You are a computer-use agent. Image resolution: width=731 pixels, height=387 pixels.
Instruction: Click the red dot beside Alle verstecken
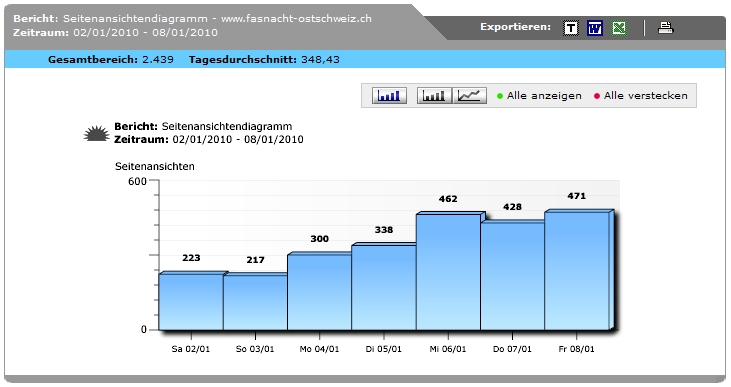[x=597, y=96]
